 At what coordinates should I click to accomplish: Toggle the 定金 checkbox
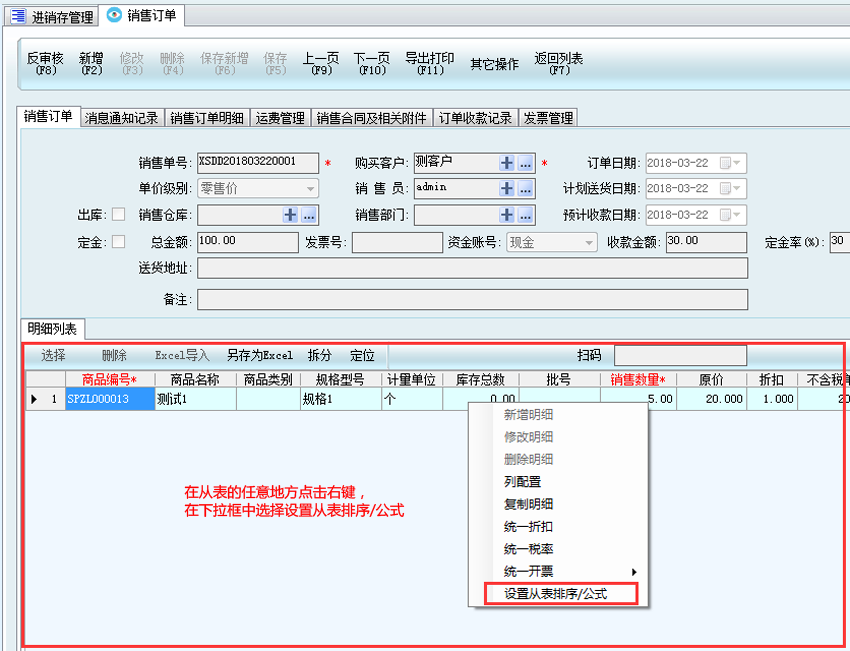point(118,241)
